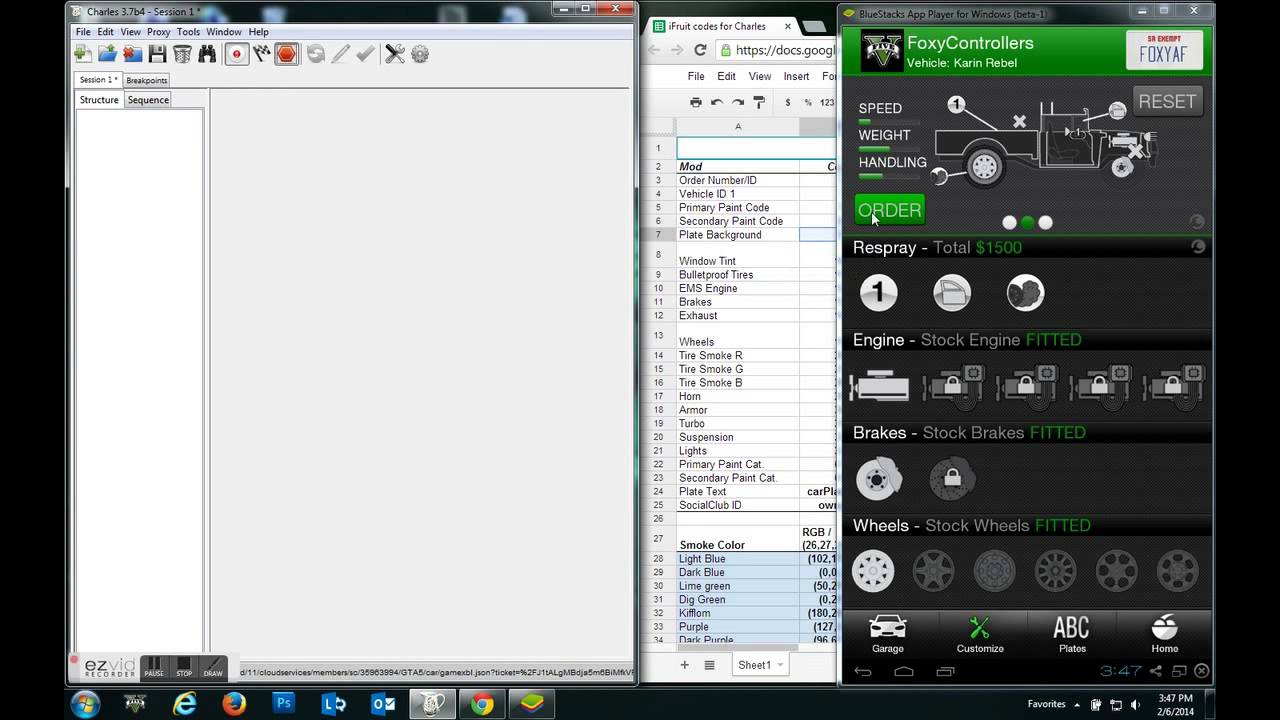
Task: Pause ezvid recorder
Action: click(x=153, y=666)
